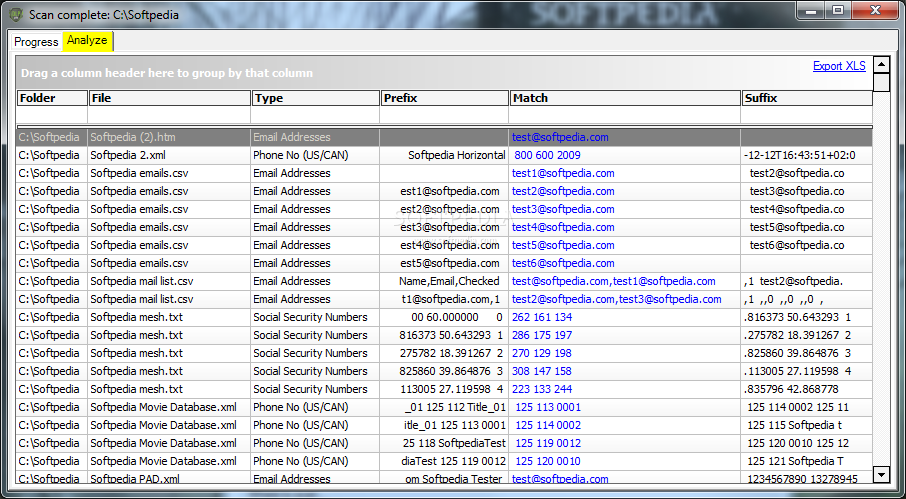Sort by the Match column header

625,98
